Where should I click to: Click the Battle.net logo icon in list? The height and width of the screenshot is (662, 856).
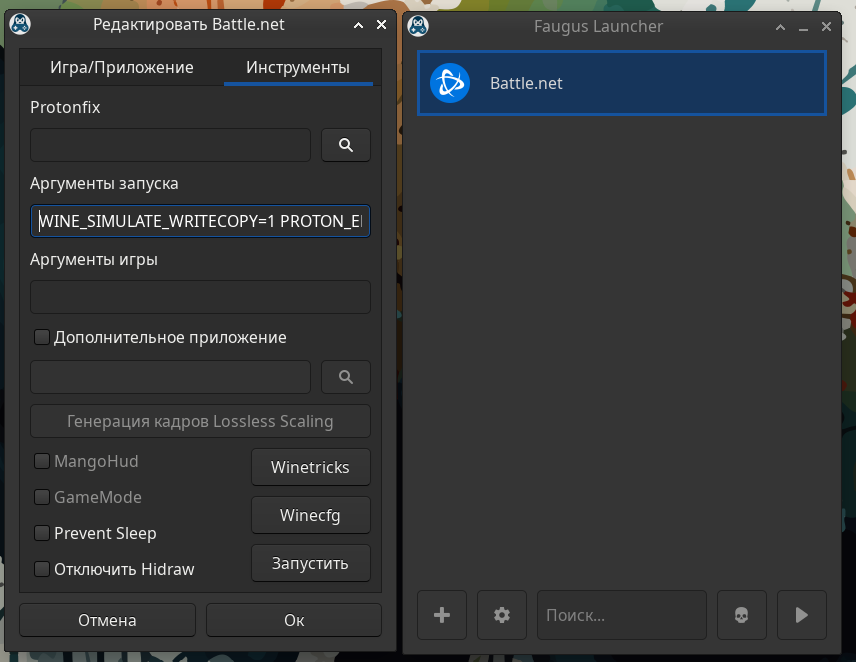(450, 83)
